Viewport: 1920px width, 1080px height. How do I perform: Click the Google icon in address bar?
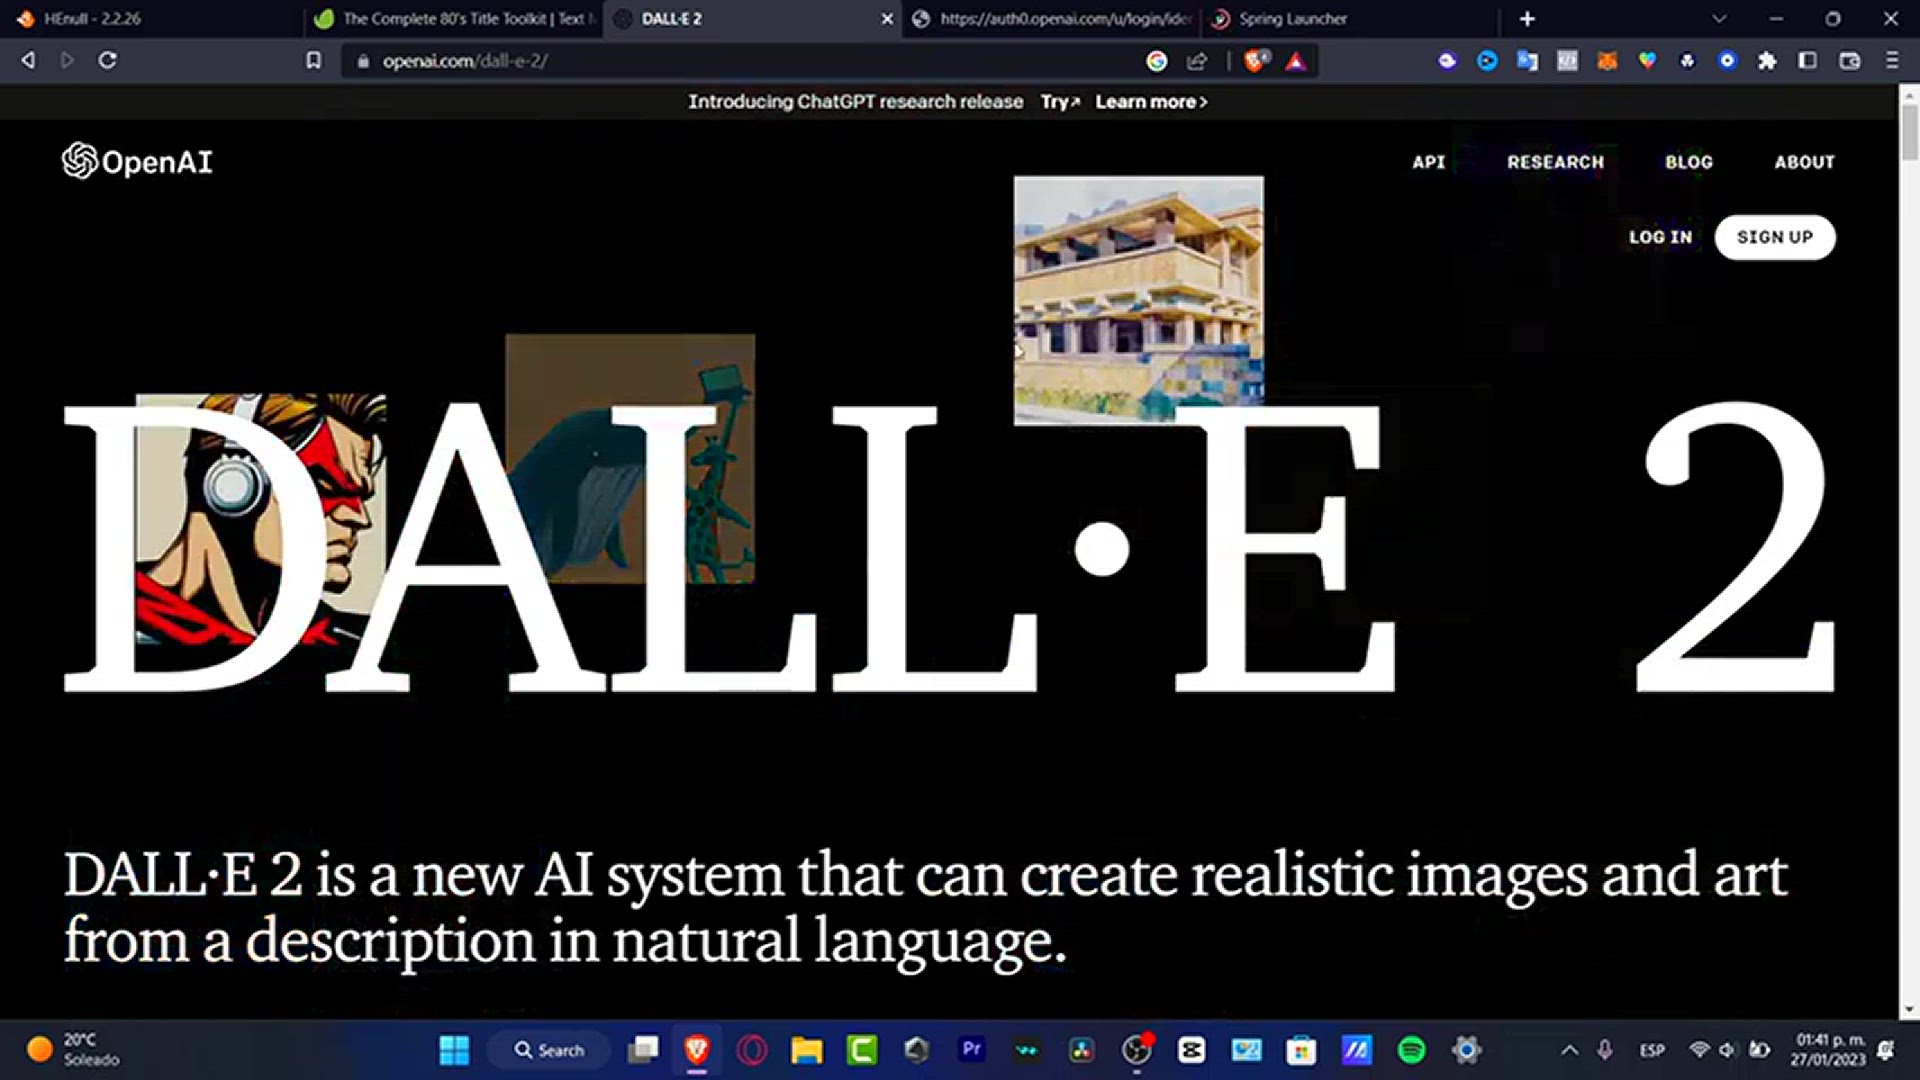click(x=1157, y=61)
